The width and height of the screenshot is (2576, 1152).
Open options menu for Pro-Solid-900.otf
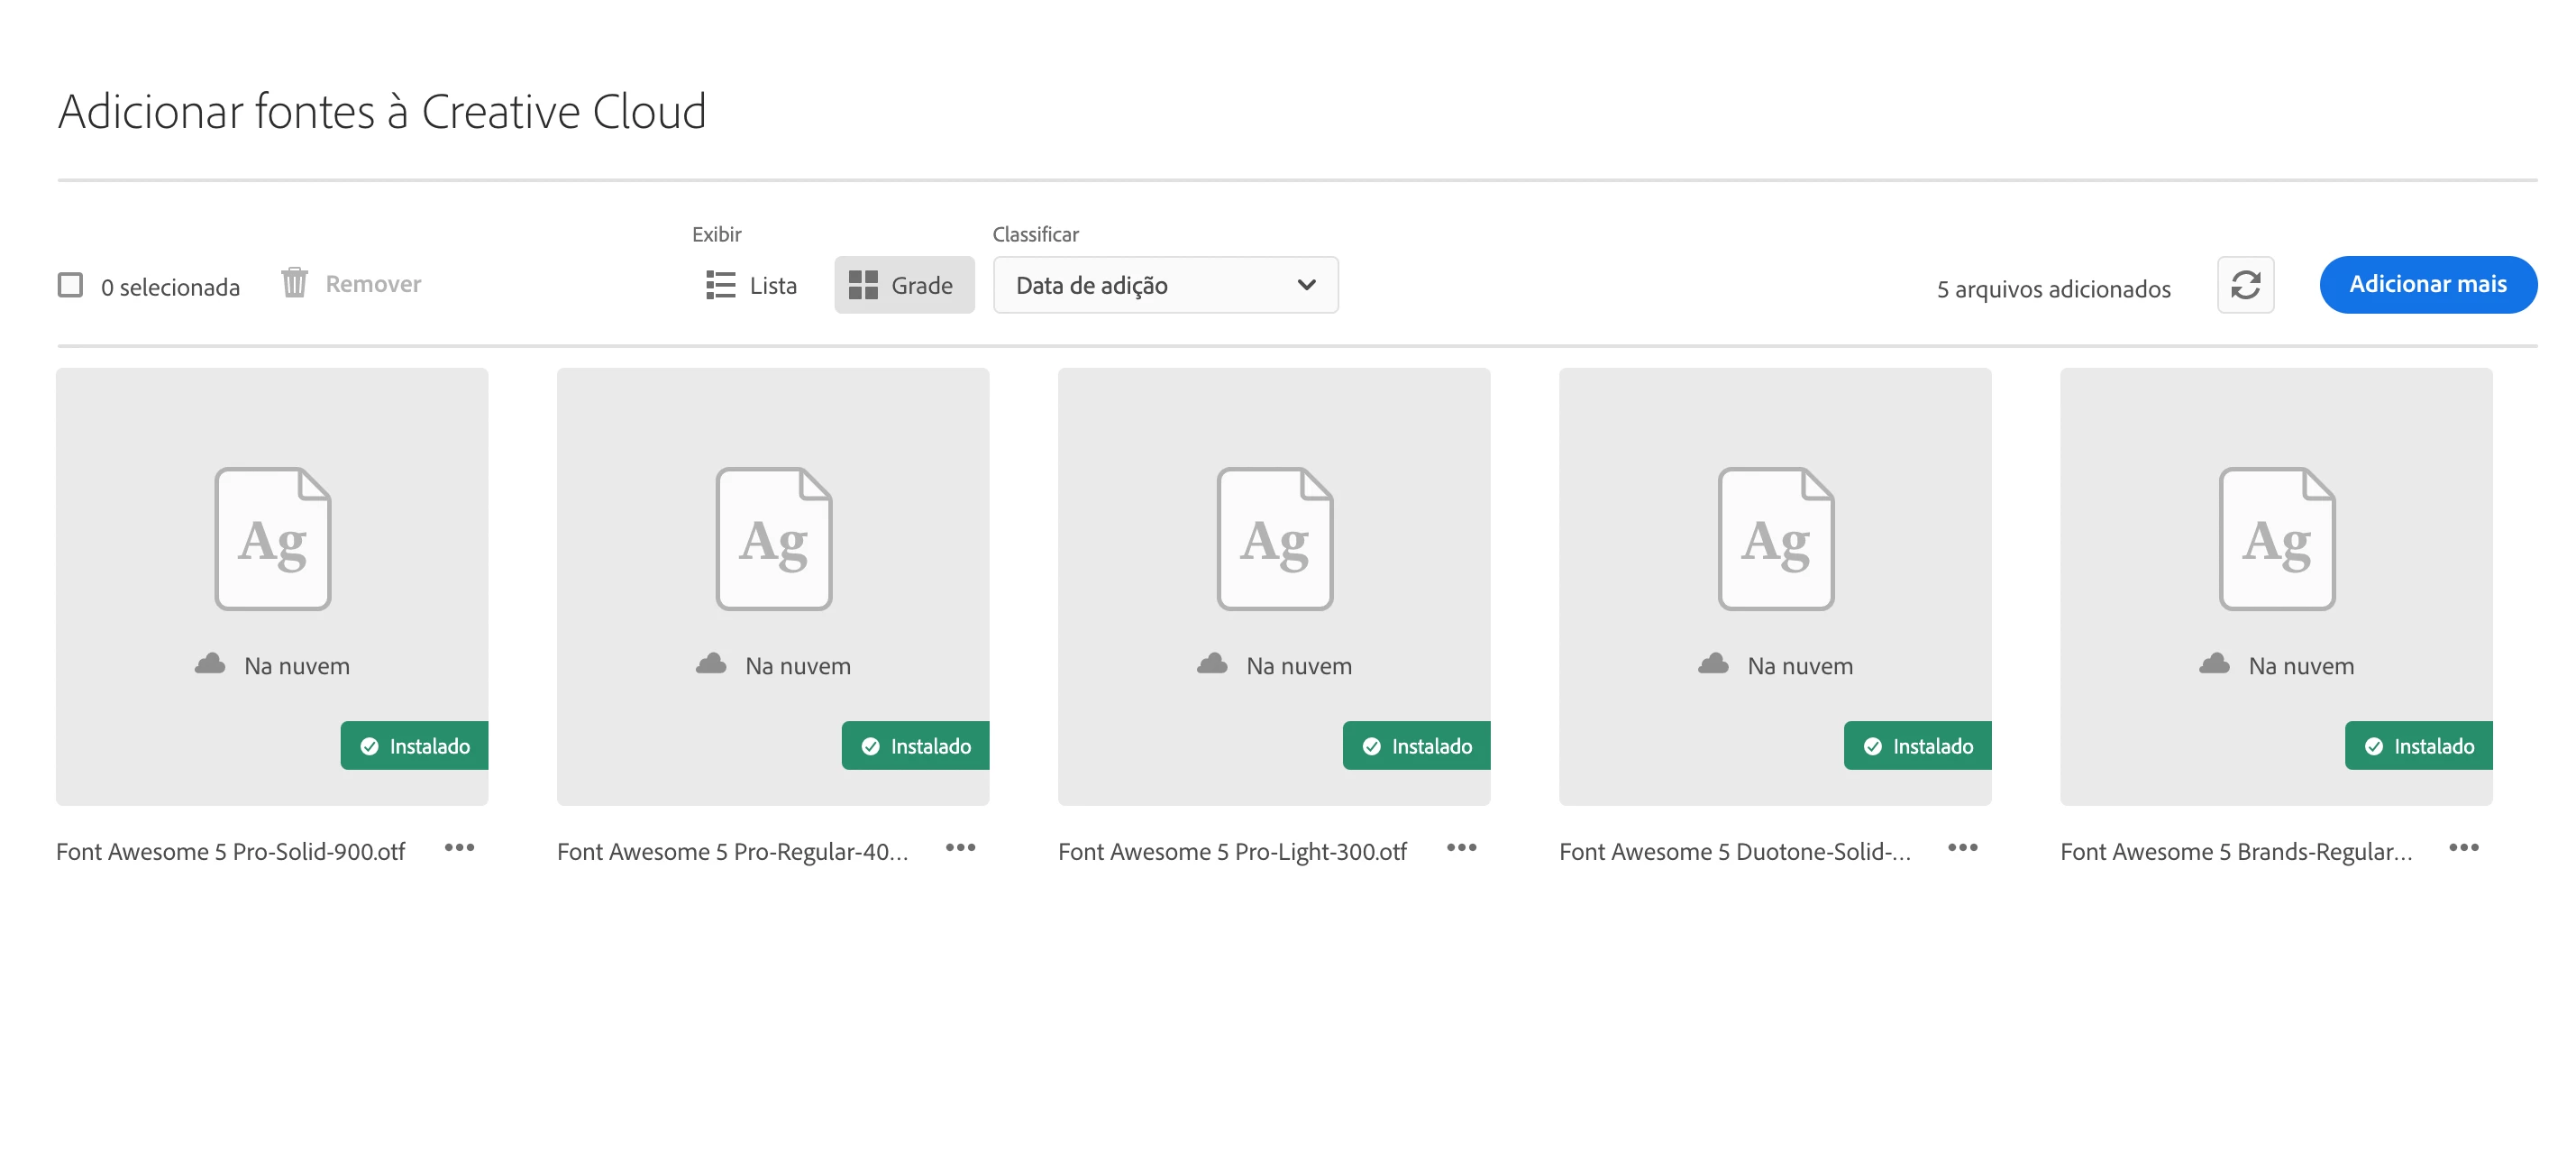459,848
